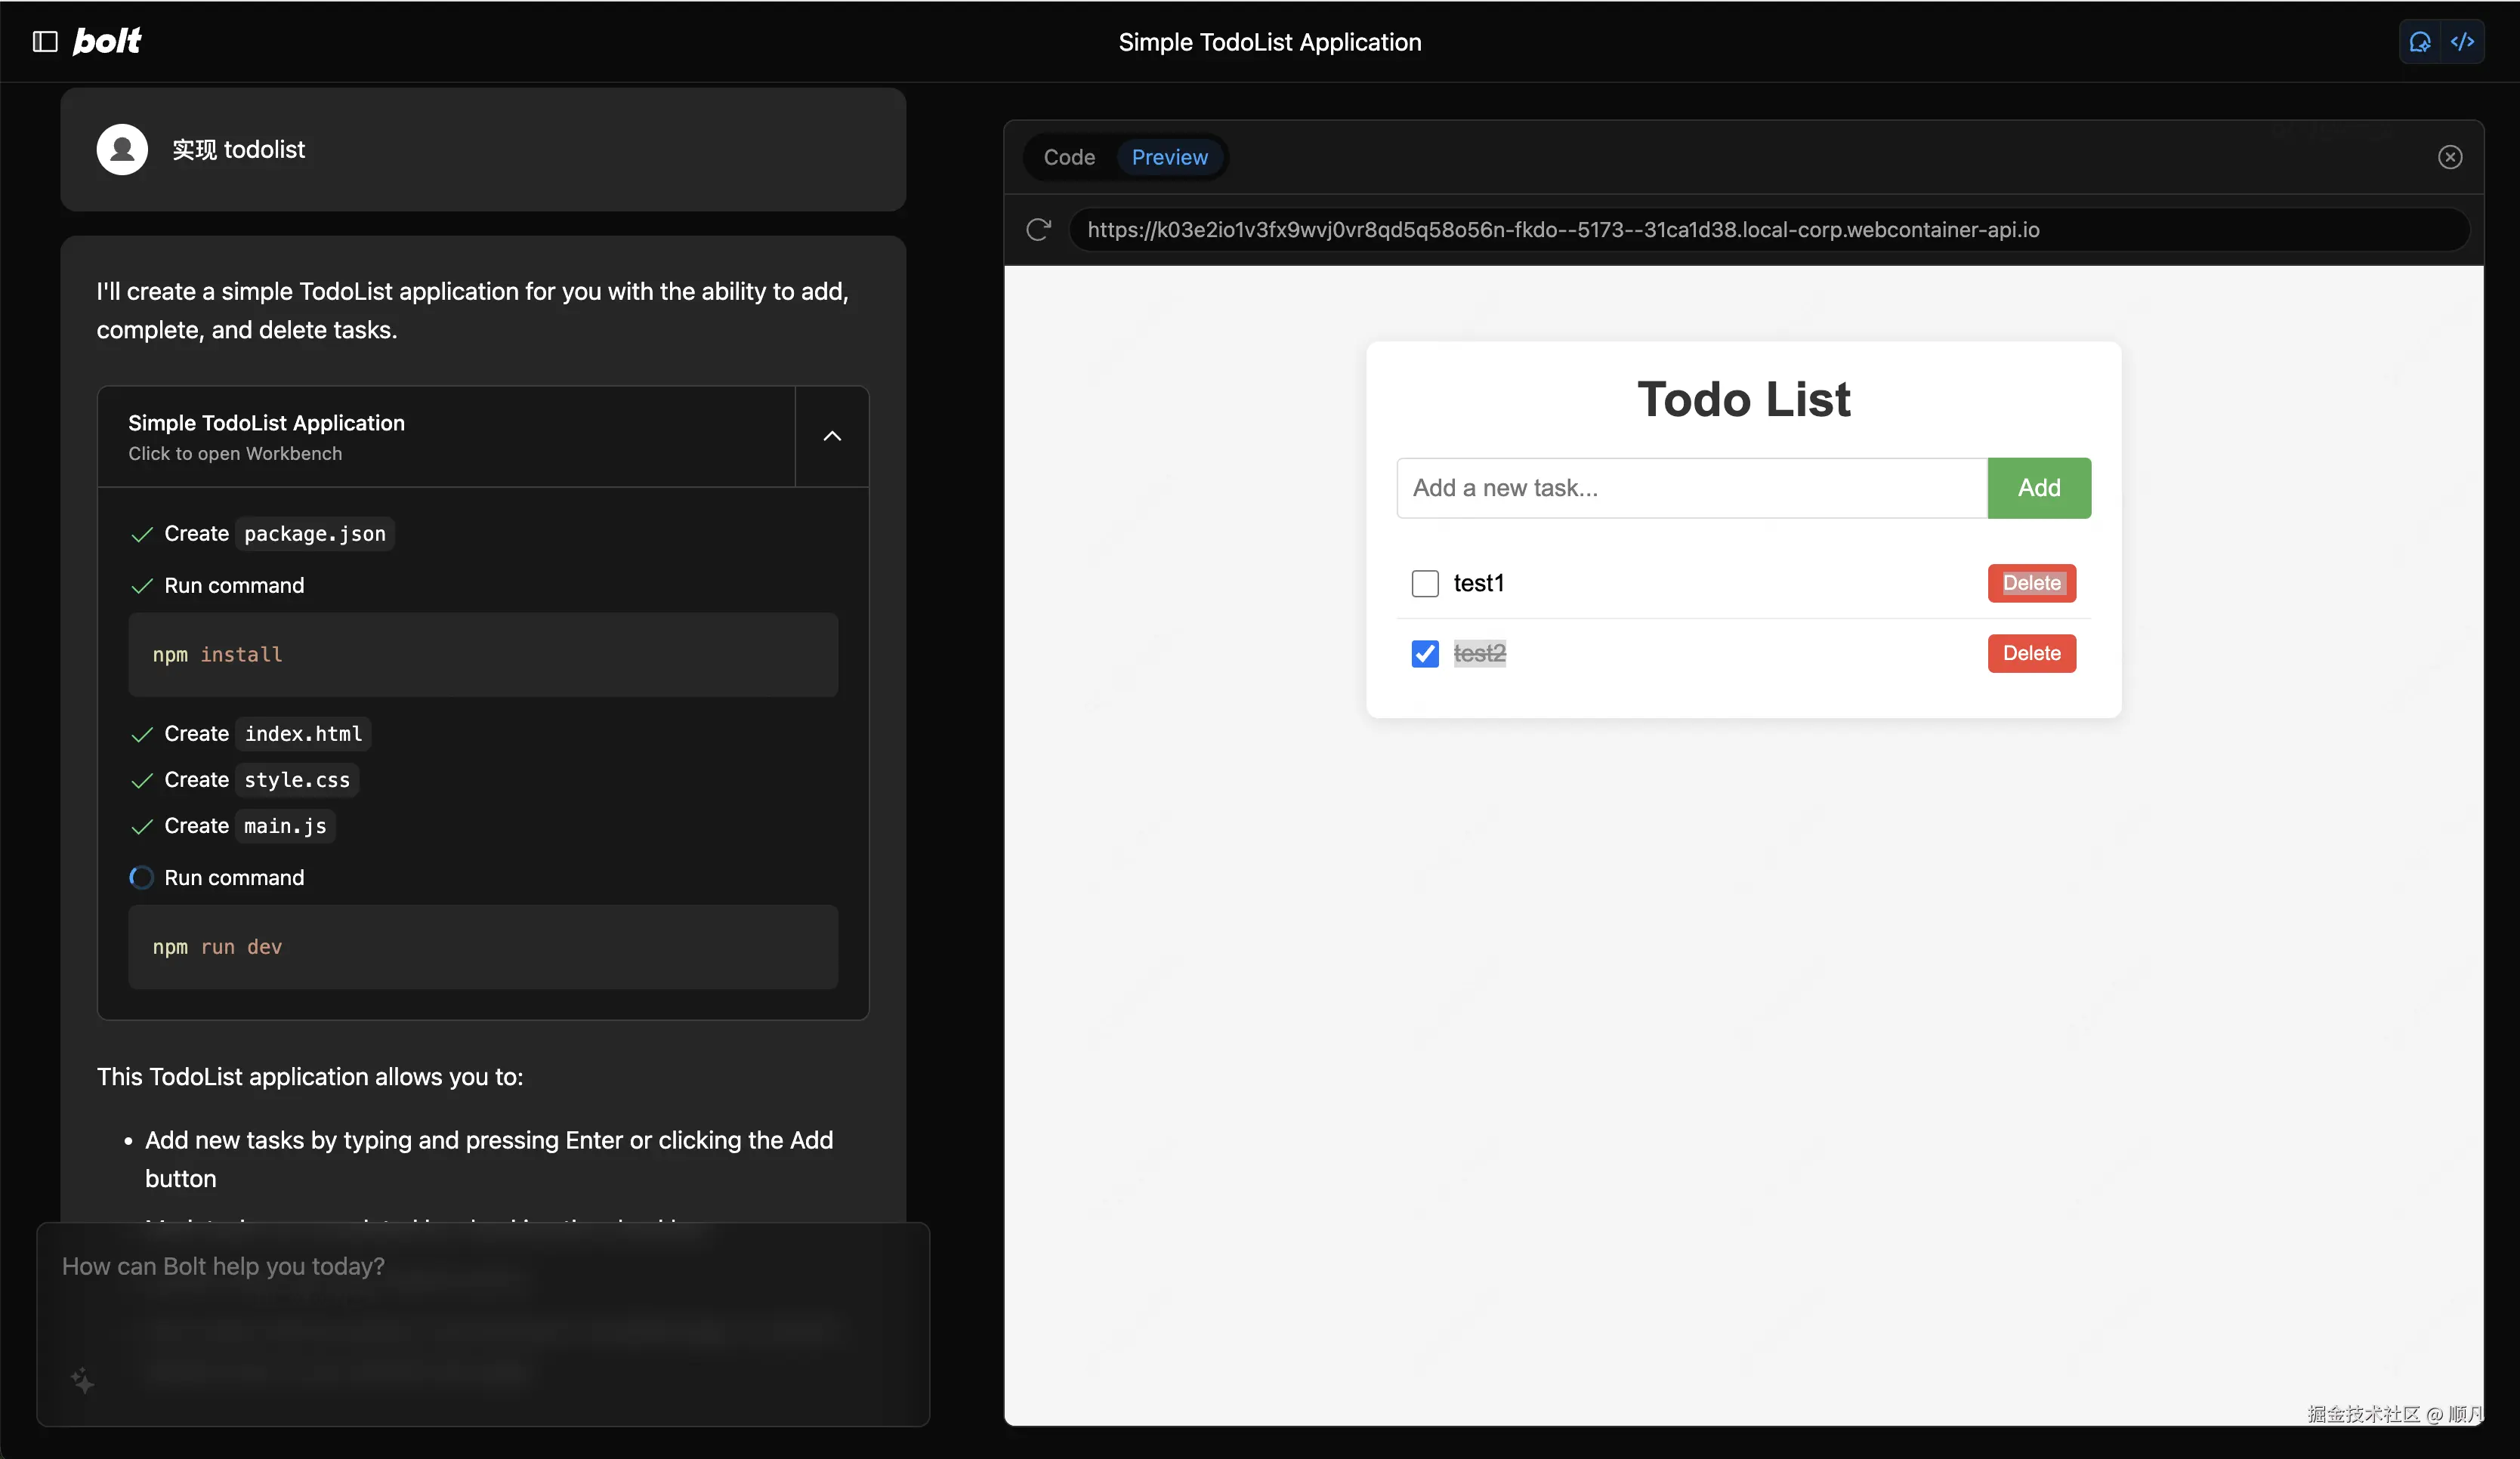
Task: Delete the test1 task
Action: [2031, 583]
